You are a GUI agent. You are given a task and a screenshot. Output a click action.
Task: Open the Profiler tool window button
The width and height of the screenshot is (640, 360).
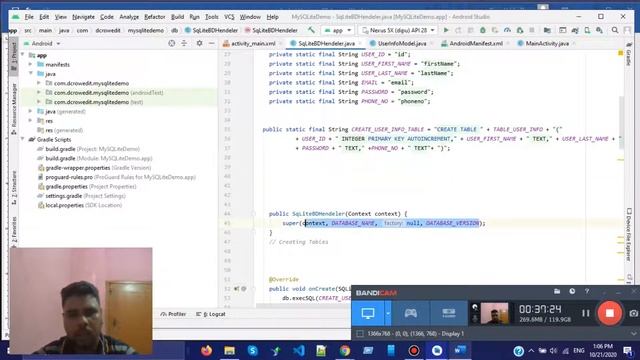(x=173, y=314)
